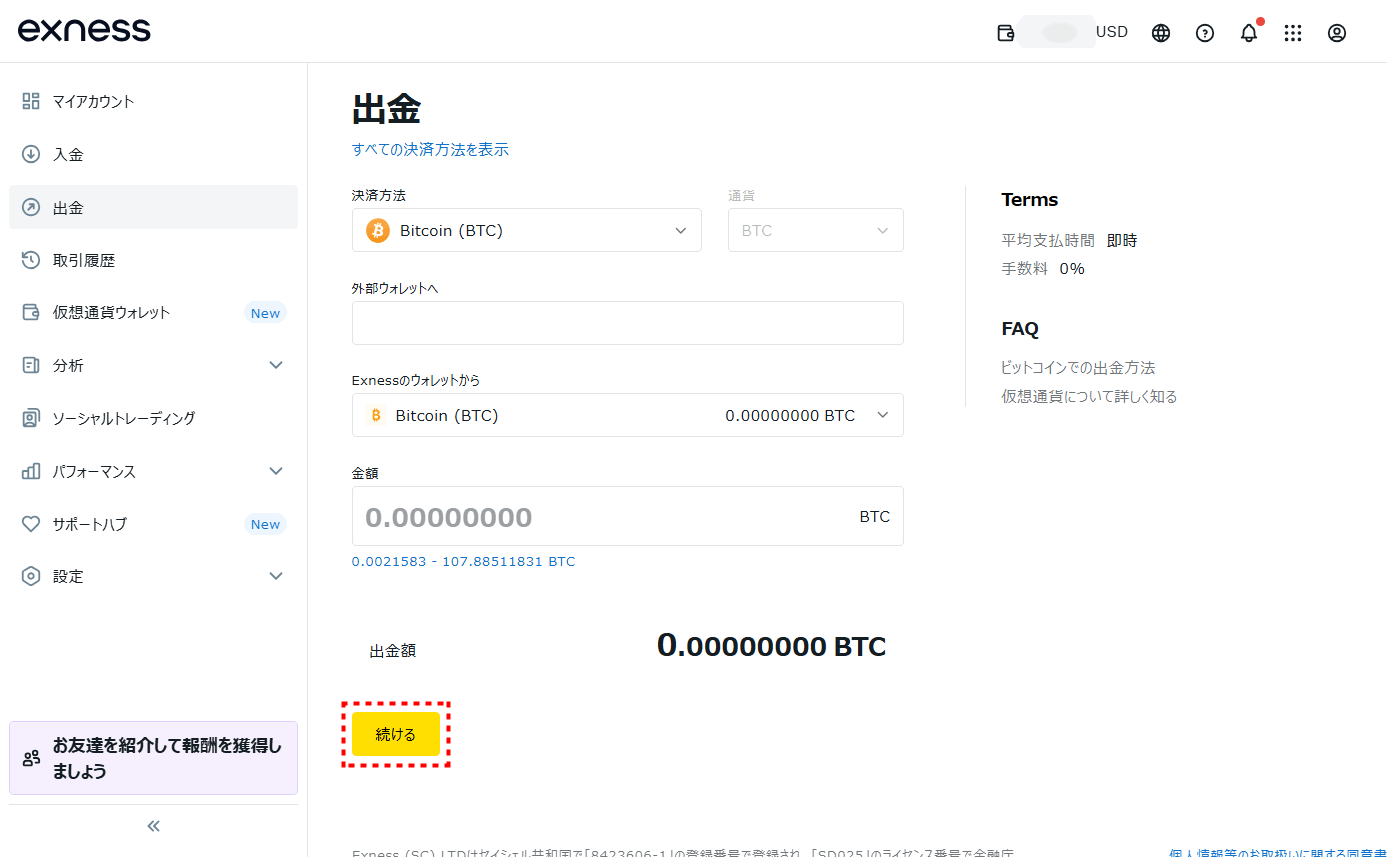
Task: Expand the 分析 submenu chevron
Action: click(277, 365)
